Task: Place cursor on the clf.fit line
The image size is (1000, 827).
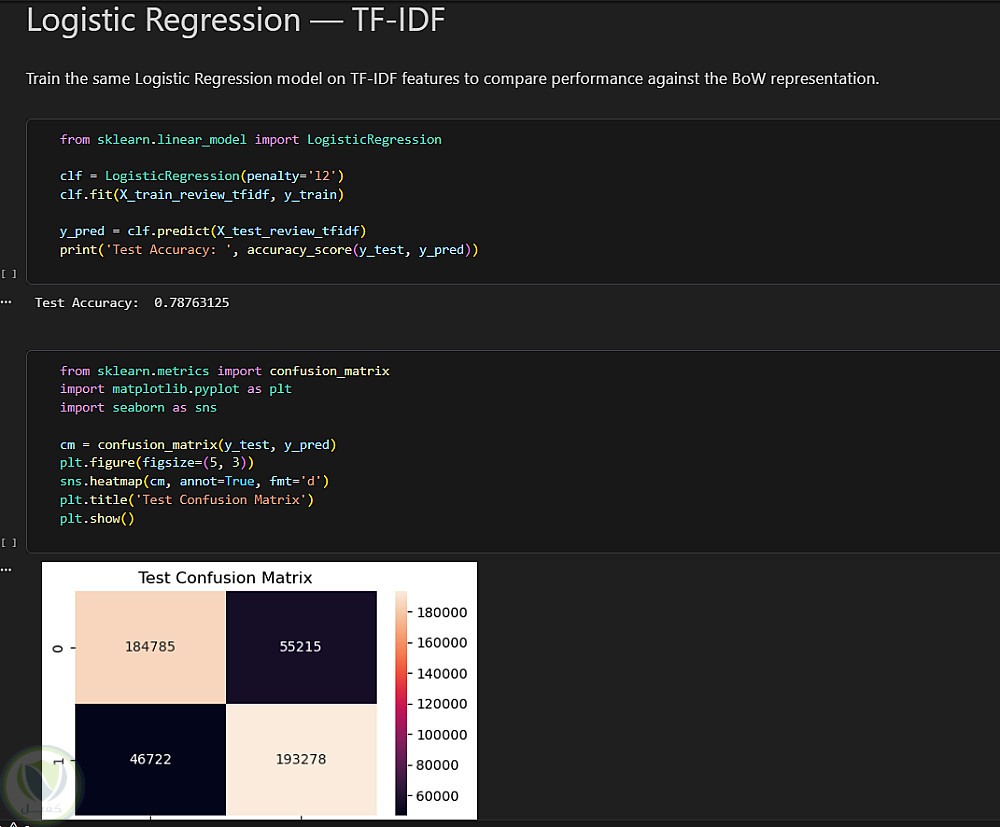Action: (x=202, y=194)
